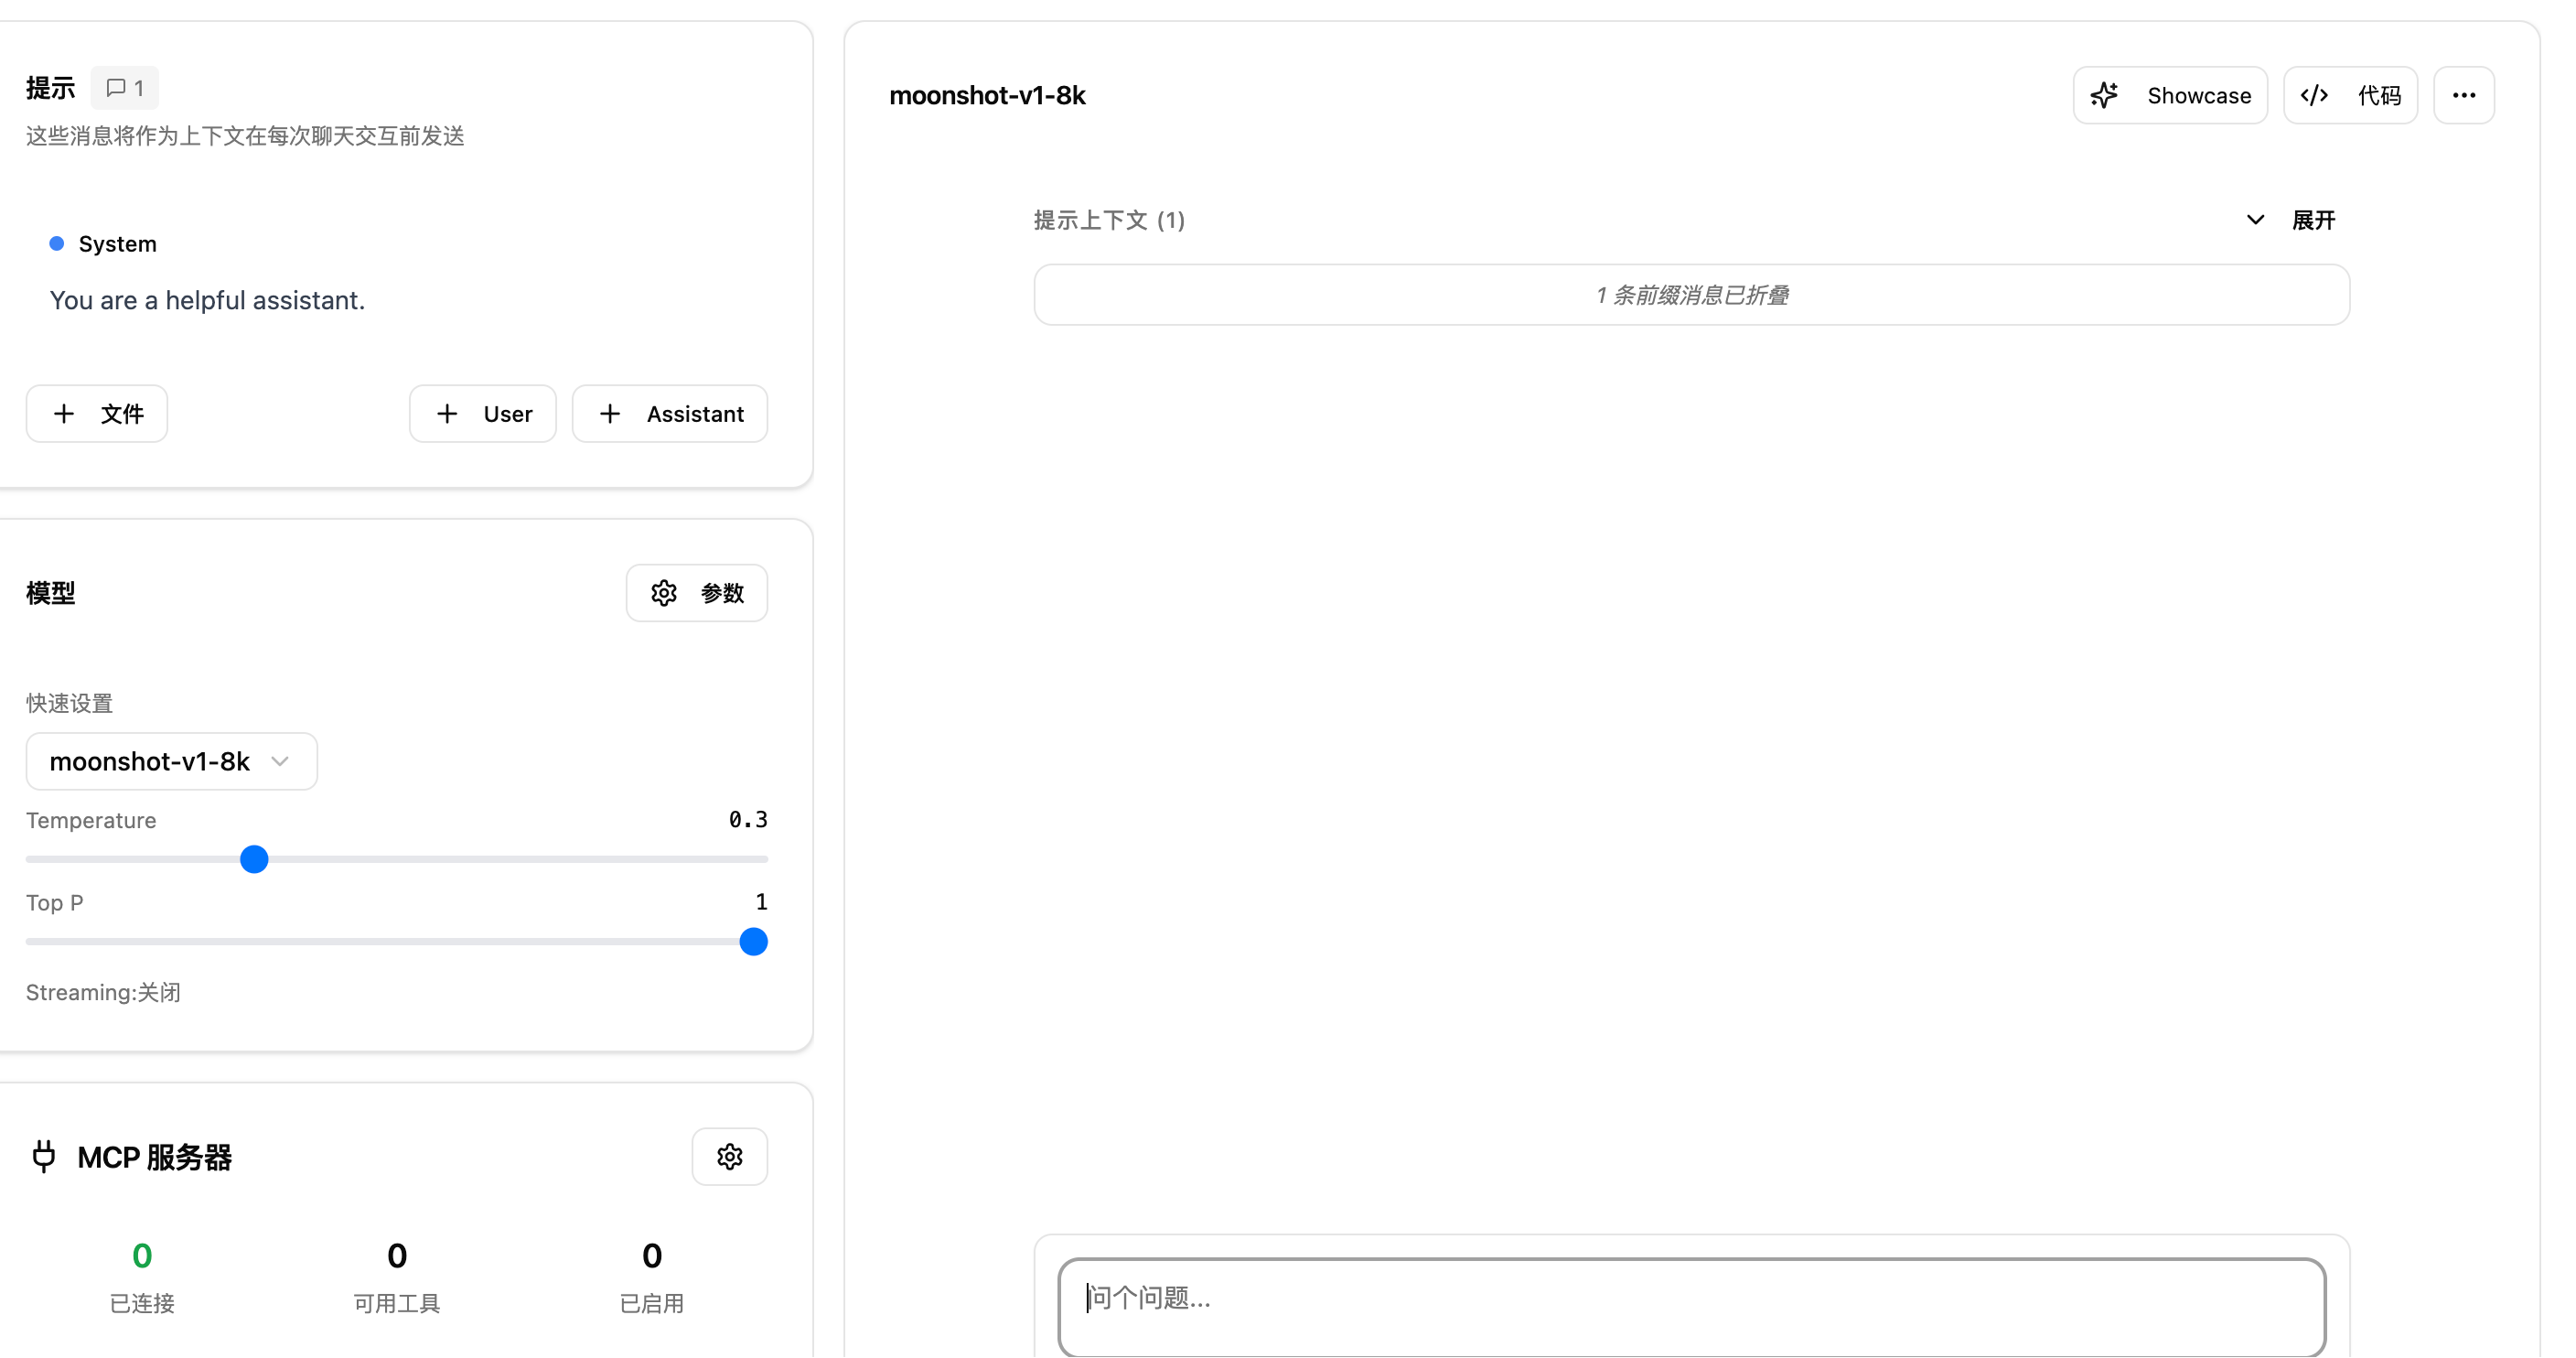The height and width of the screenshot is (1358, 2576).
Task: Click the moonshot-v1-8k chat title
Action: (987, 96)
